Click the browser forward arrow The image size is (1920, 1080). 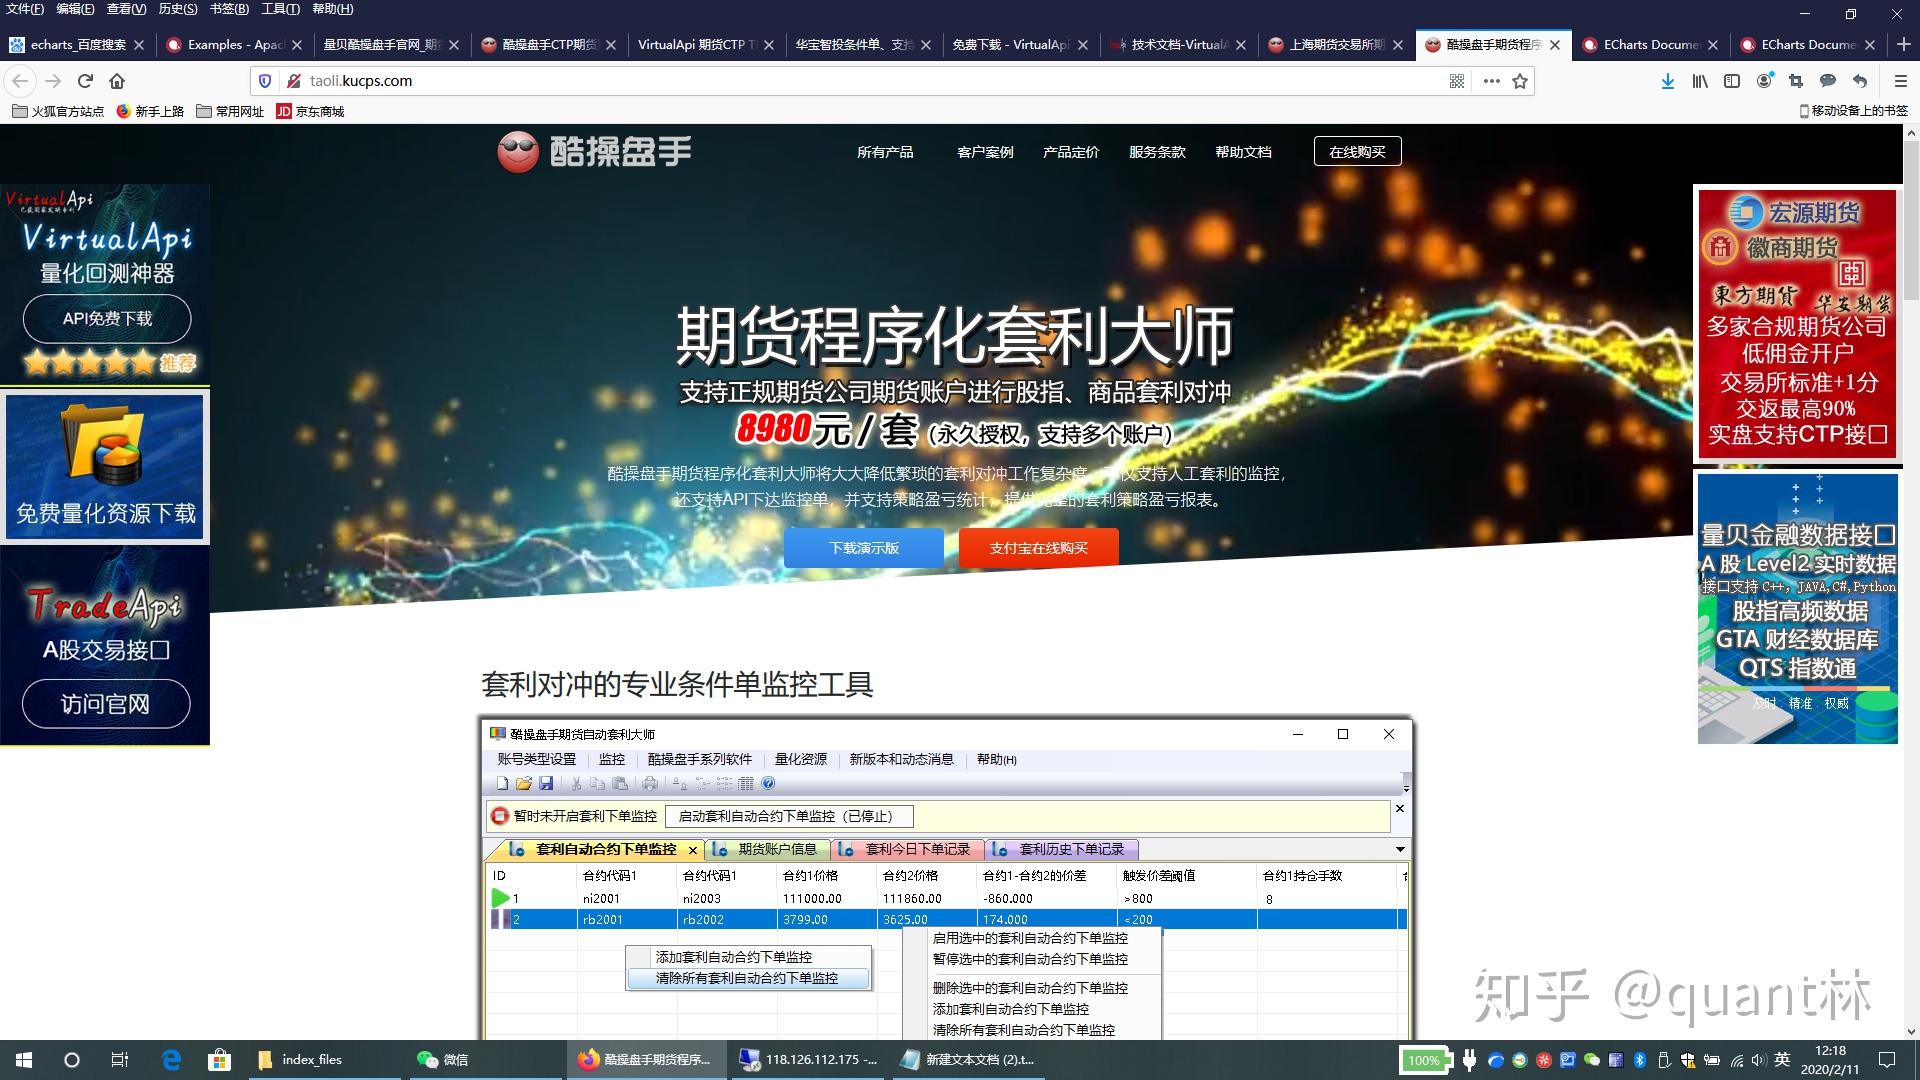tap(53, 81)
